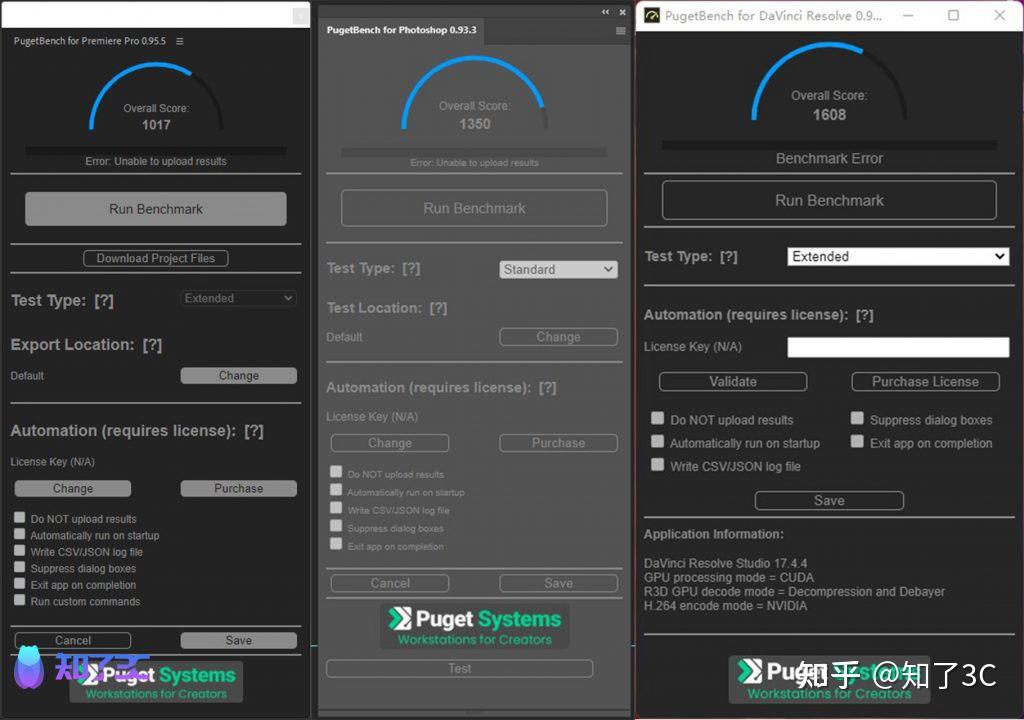
Task: Click Download Project Files in Premiere panel
Action: coord(155,258)
